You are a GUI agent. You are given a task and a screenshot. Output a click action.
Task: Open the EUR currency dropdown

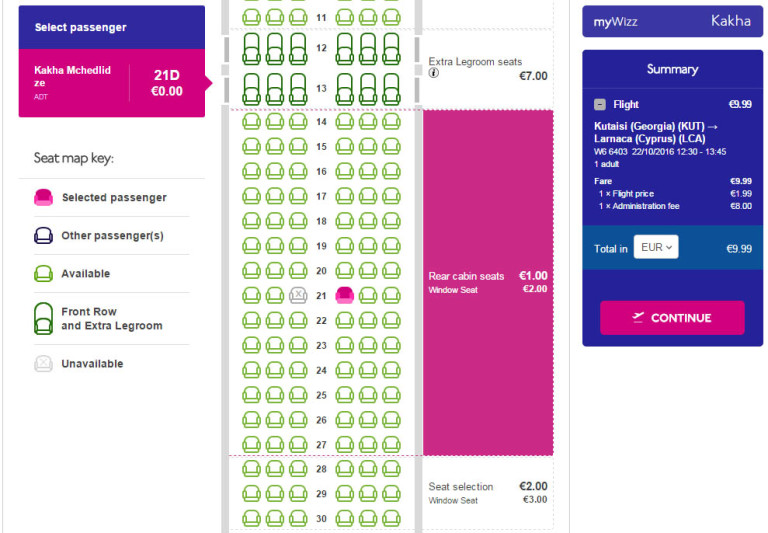coord(656,247)
